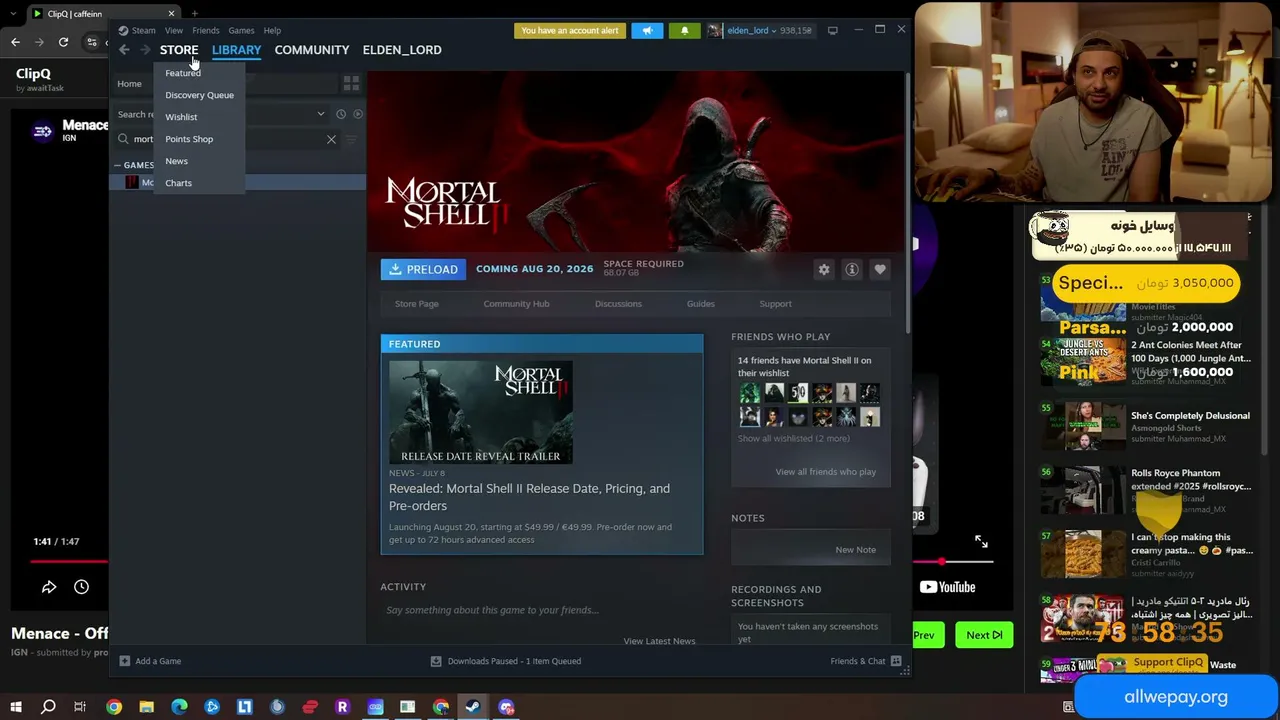Click the account alert banner
This screenshot has height=720, width=1280.
(x=570, y=30)
